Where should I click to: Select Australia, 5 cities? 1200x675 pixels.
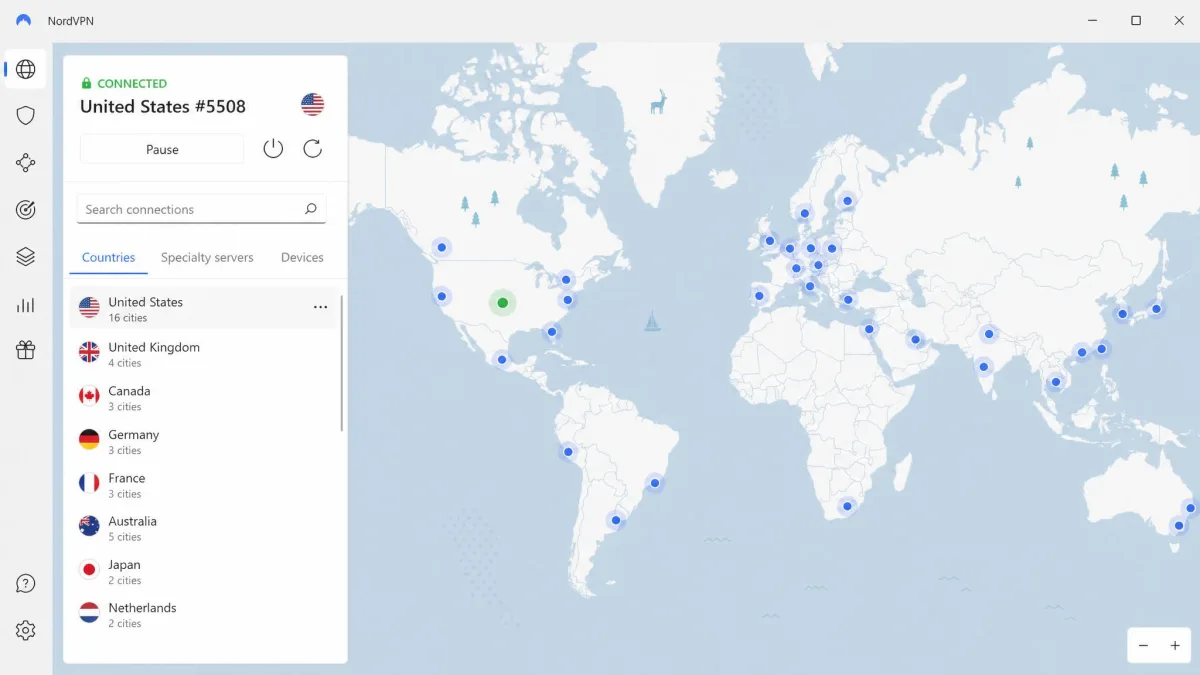pyautogui.click(x=205, y=528)
